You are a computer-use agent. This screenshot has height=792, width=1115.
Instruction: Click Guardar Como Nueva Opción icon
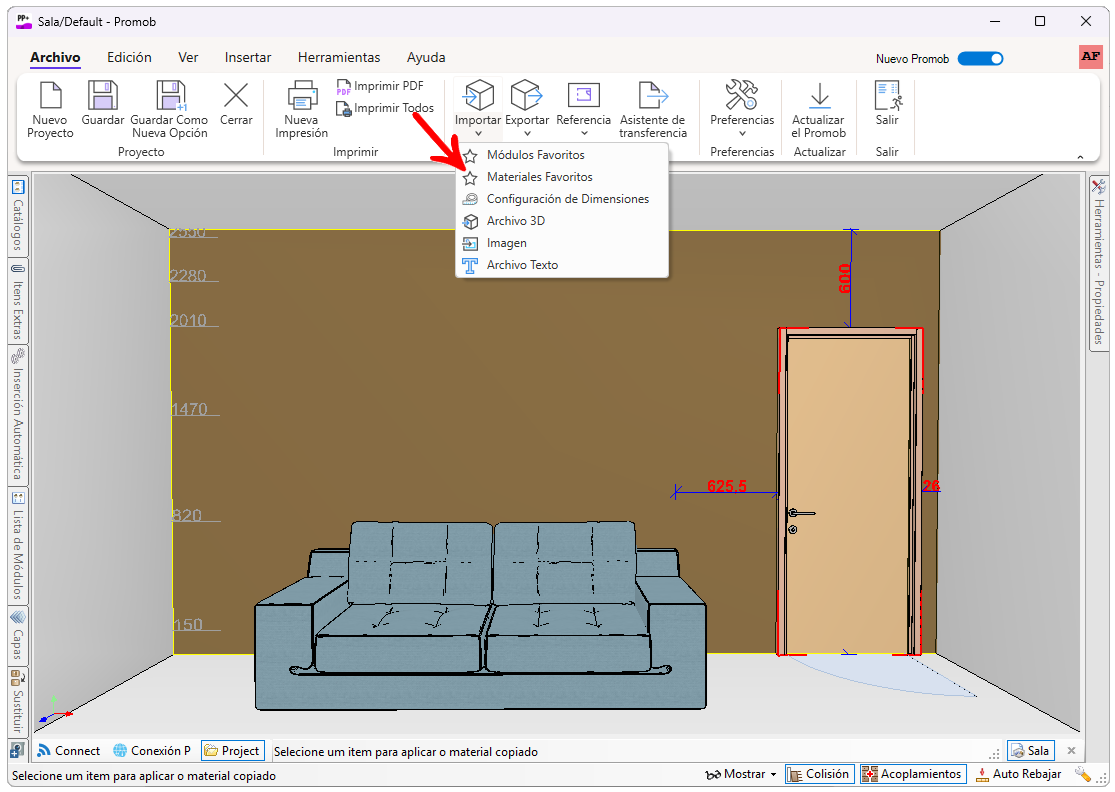click(170, 97)
